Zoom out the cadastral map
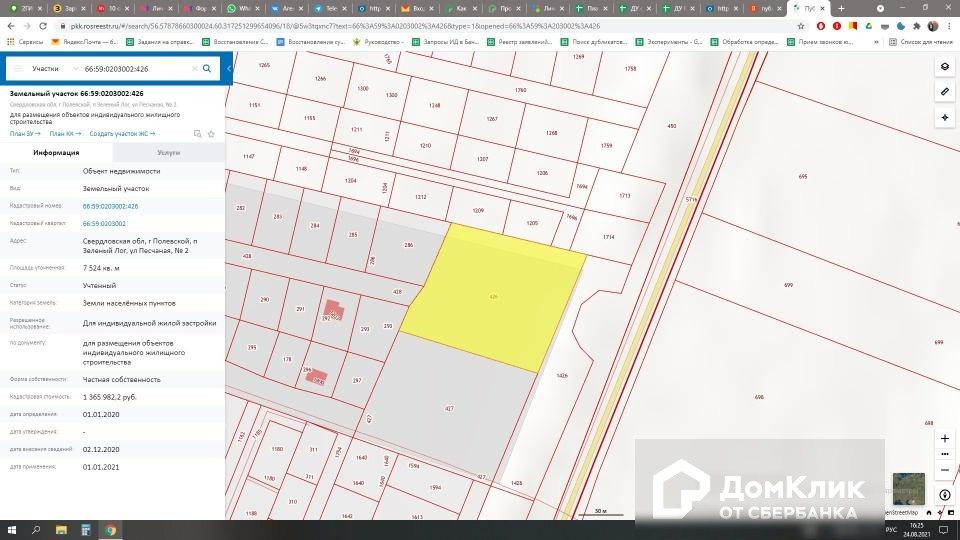Viewport: 960px width, 540px height. coord(945,470)
